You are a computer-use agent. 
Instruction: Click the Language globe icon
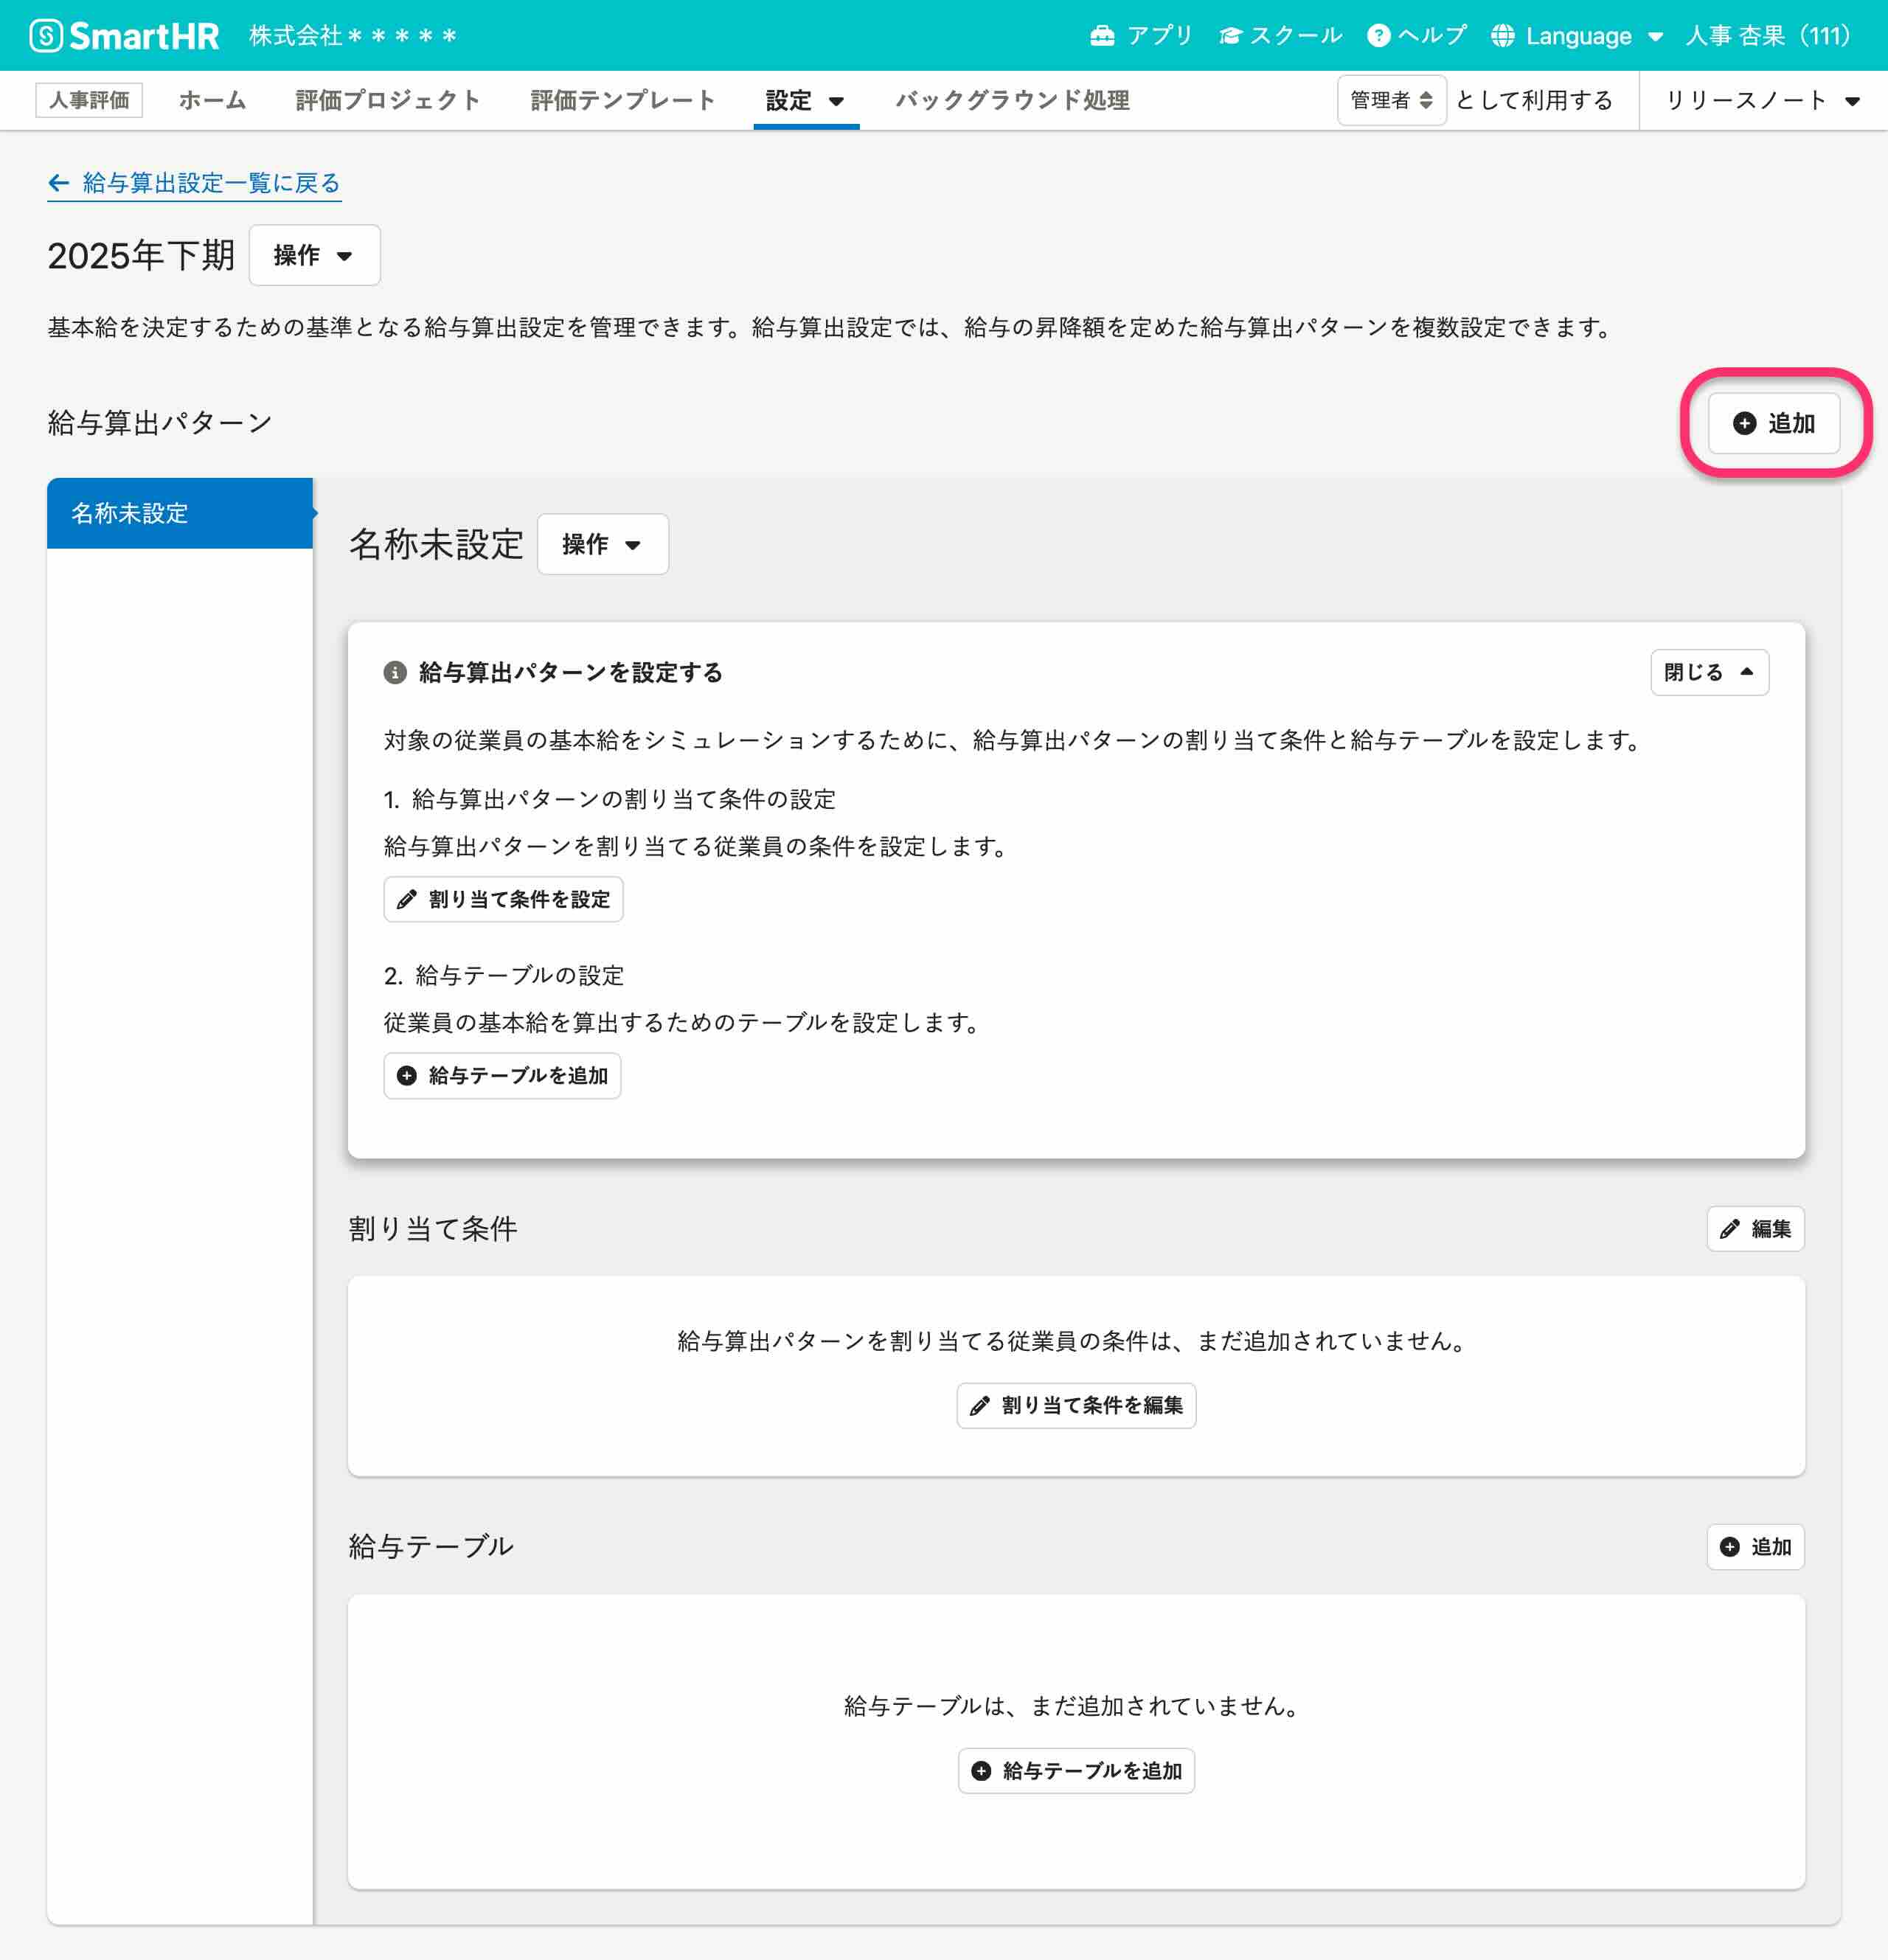tap(1502, 36)
